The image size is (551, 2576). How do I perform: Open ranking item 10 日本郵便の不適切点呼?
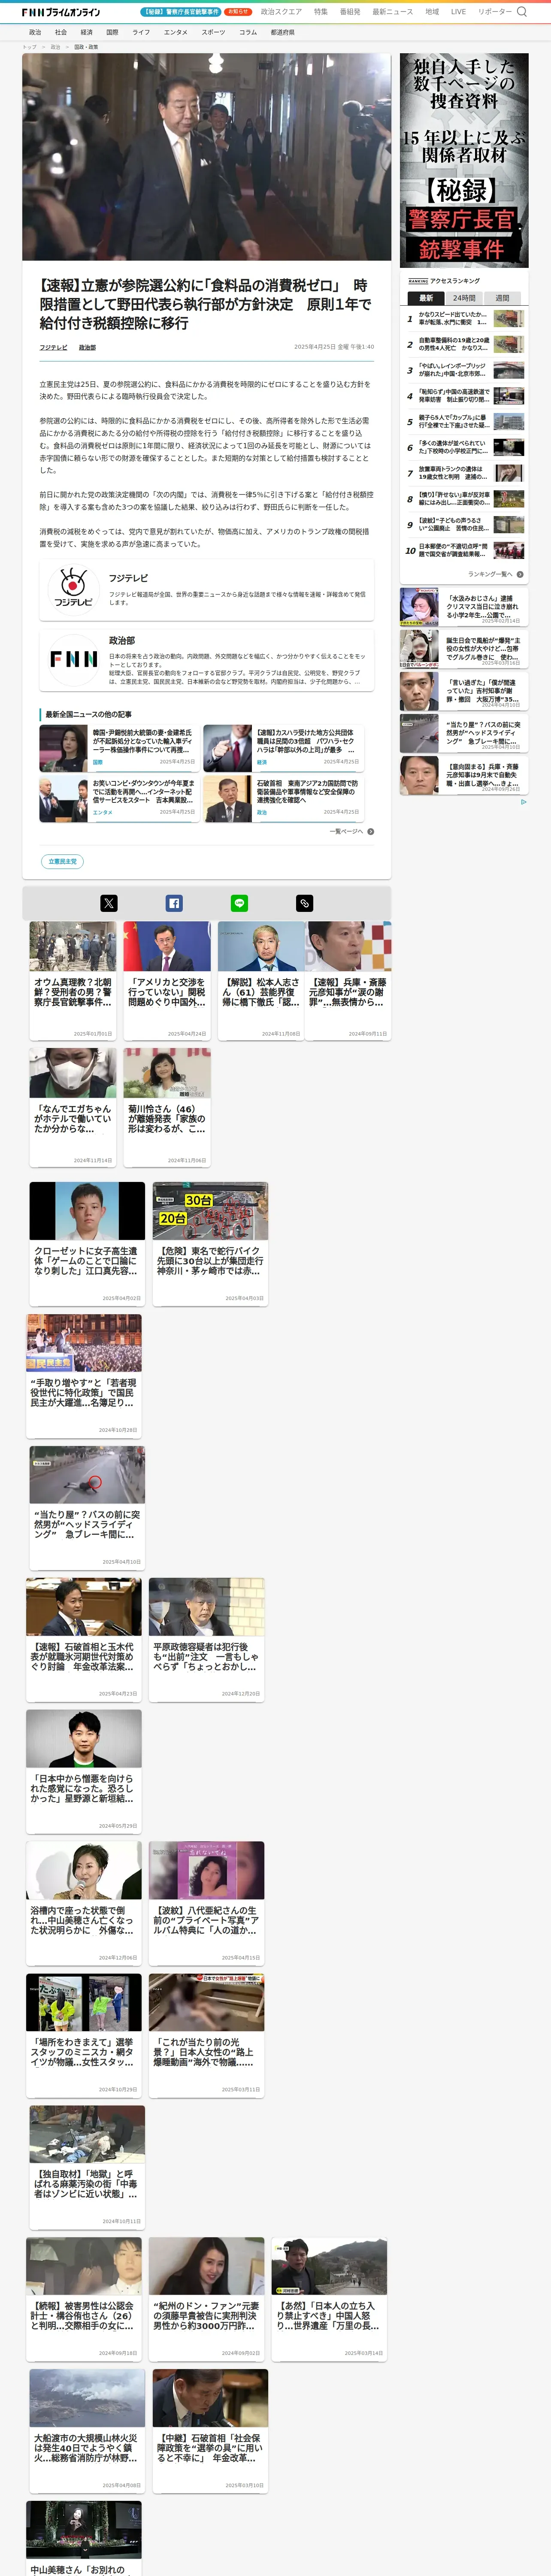pos(464,550)
